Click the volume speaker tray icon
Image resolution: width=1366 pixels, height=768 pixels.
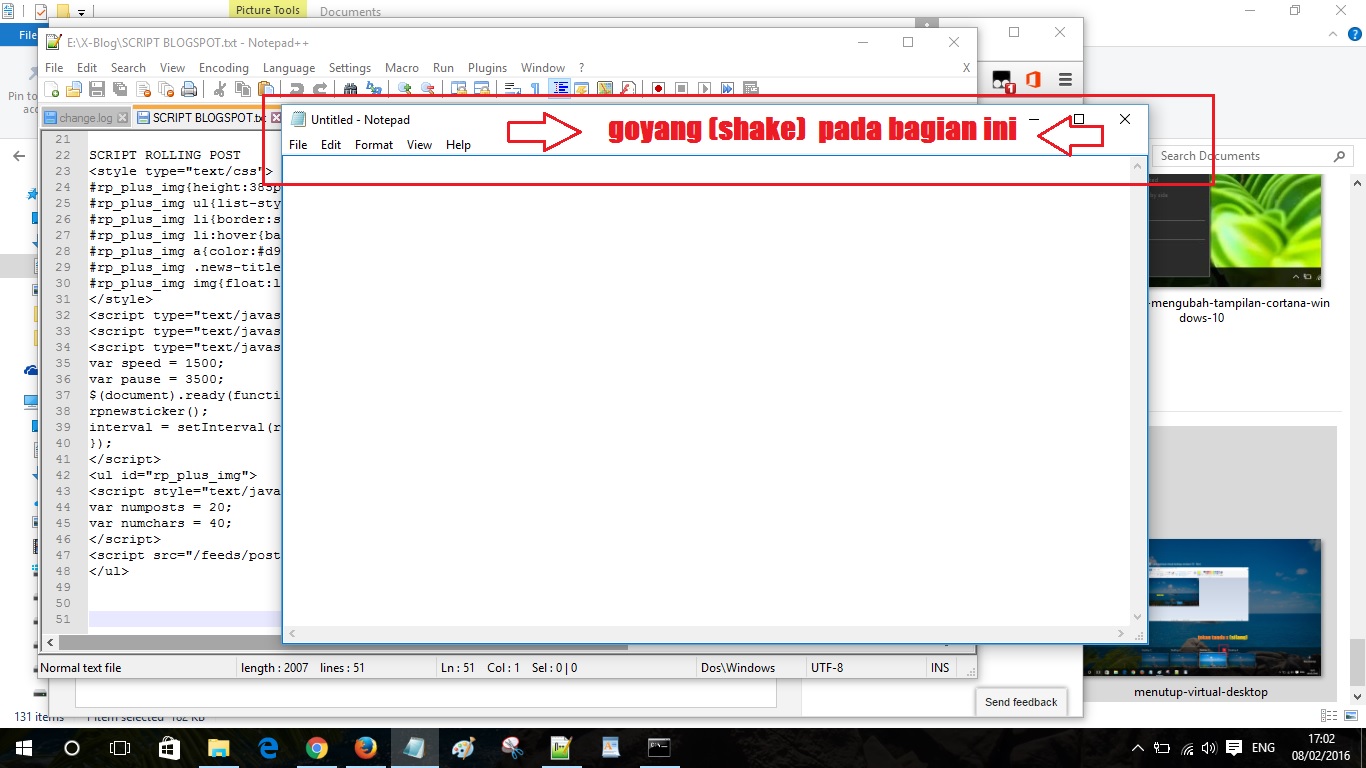click(1209, 748)
